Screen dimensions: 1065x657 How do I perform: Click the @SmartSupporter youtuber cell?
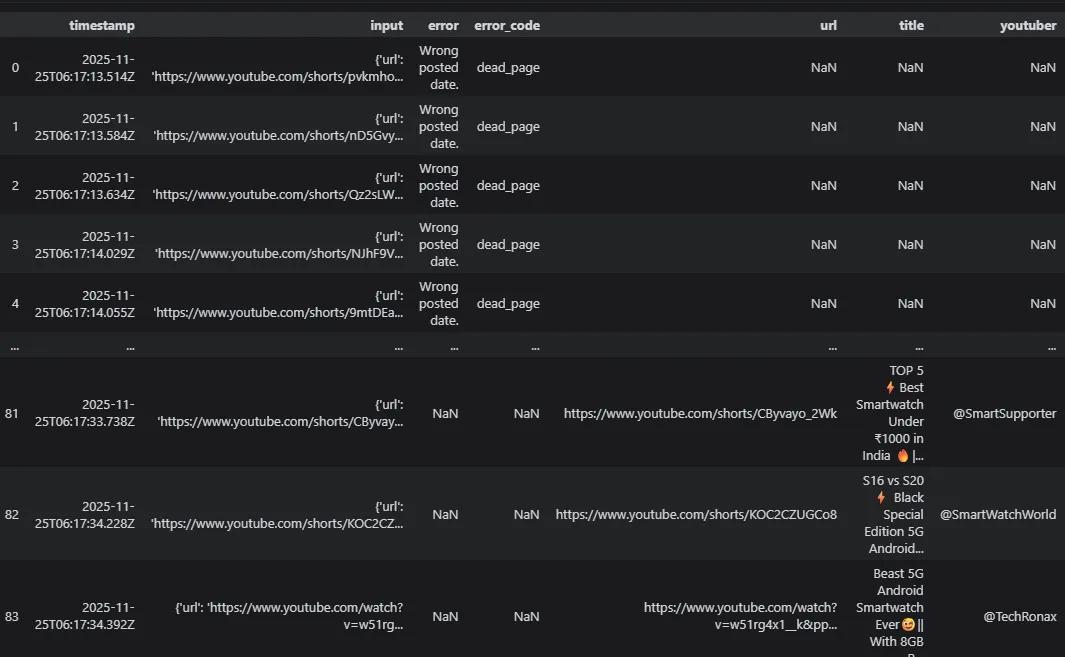1002,413
